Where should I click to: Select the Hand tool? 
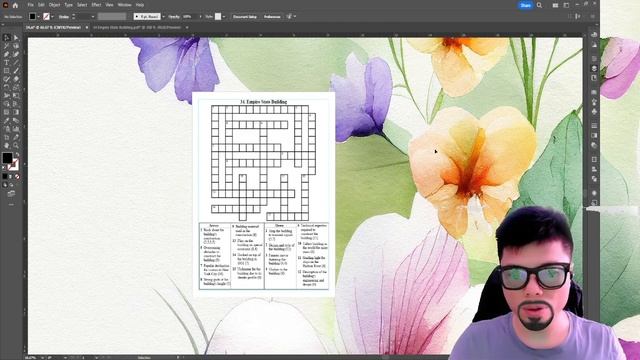(7, 145)
